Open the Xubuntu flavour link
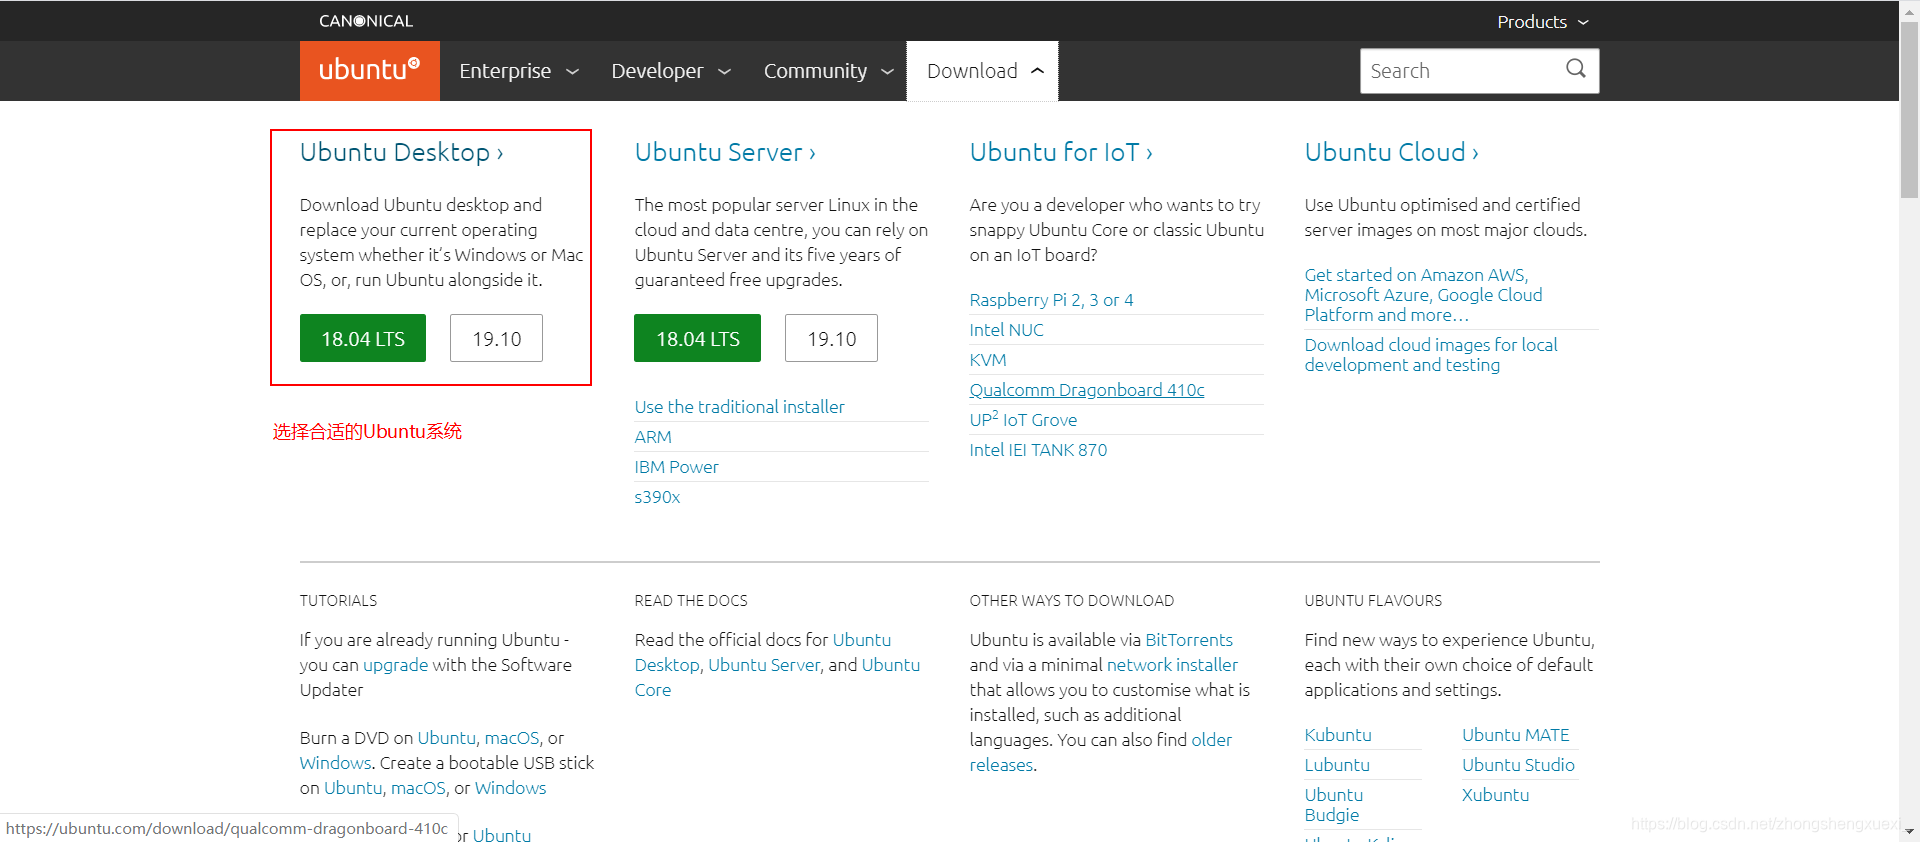The image size is (1920, 842). (1495, 795)
